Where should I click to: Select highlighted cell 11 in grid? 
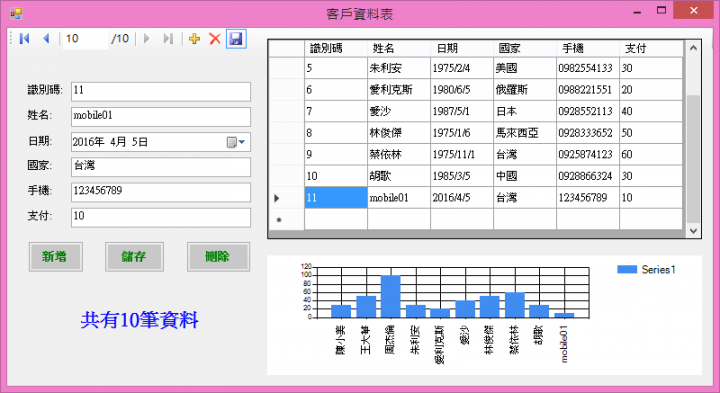click(x=336, y=198)
